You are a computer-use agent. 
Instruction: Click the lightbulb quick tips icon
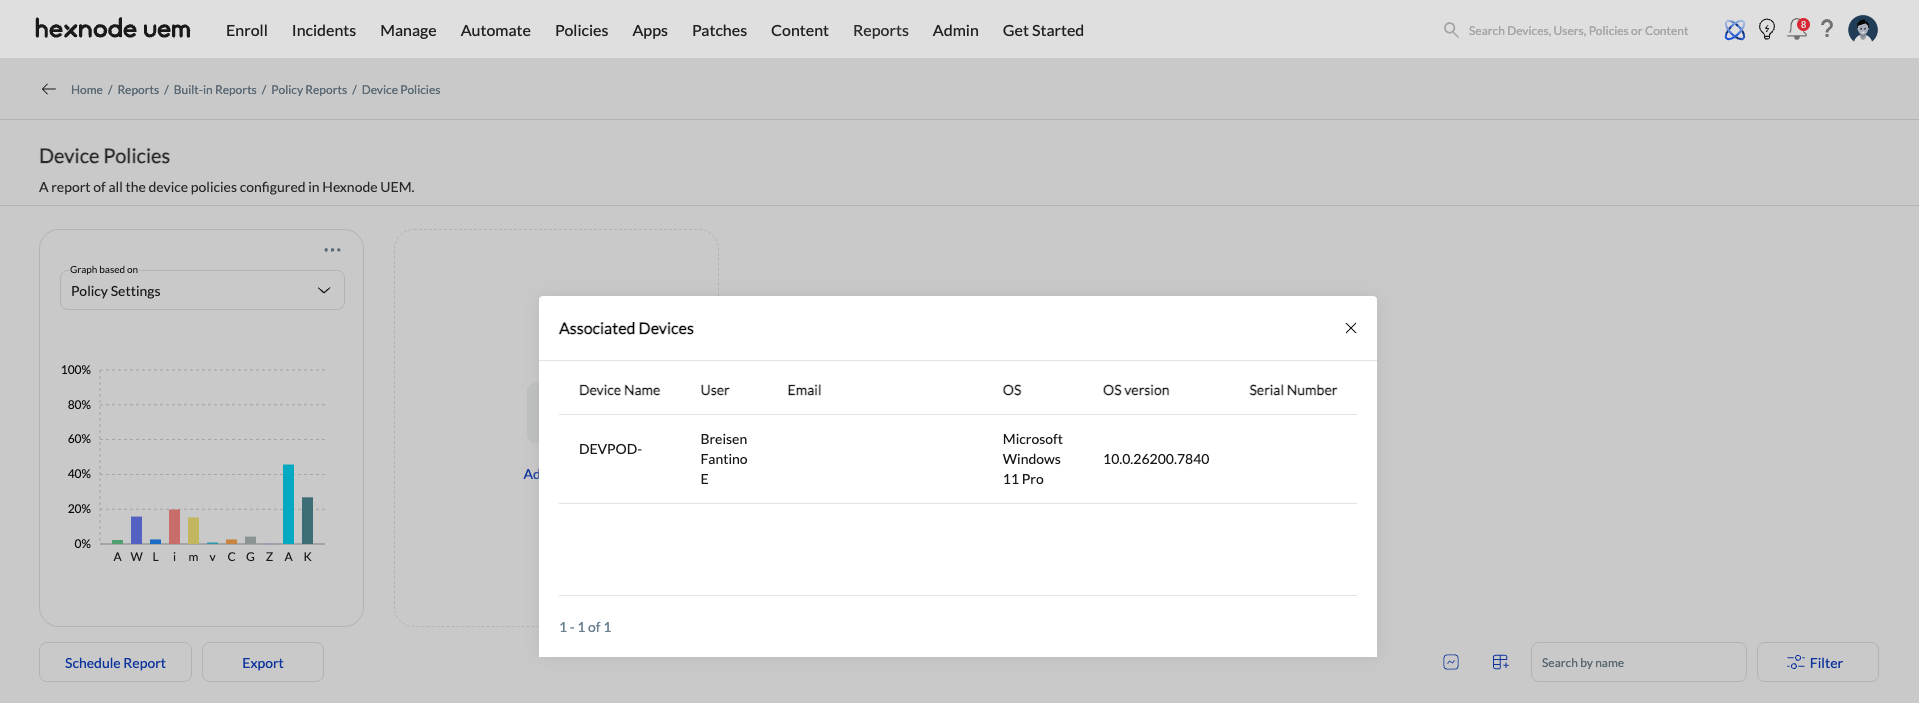(1767, 30)
